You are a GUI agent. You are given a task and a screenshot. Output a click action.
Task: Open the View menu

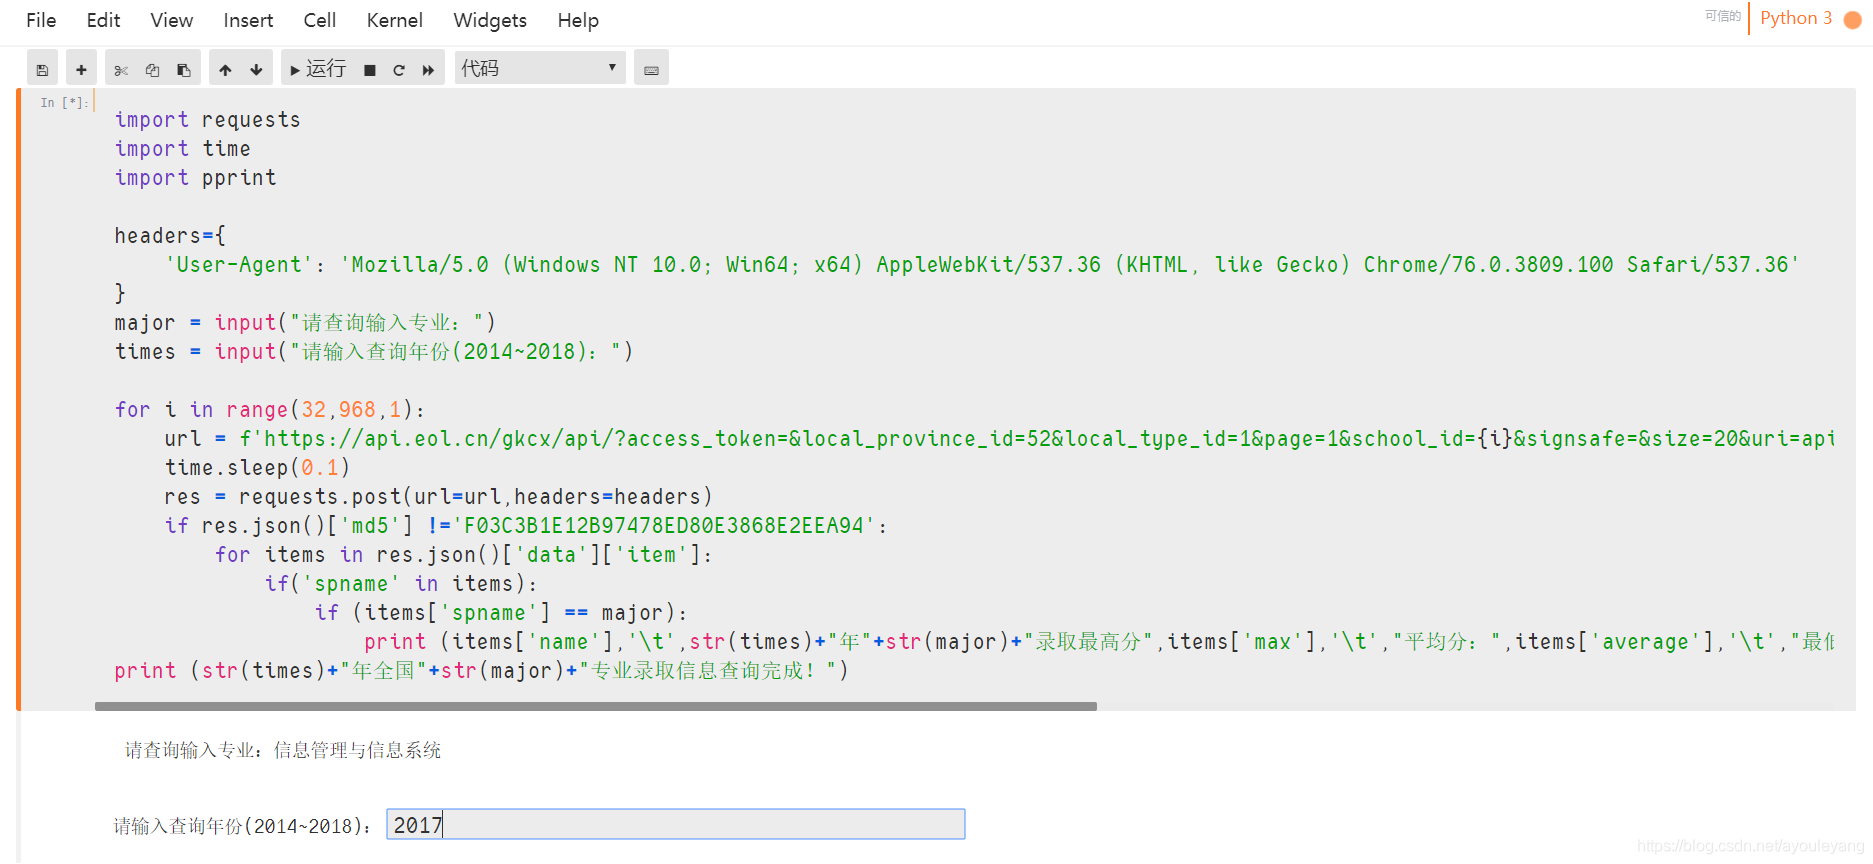(x=172, y=20)
